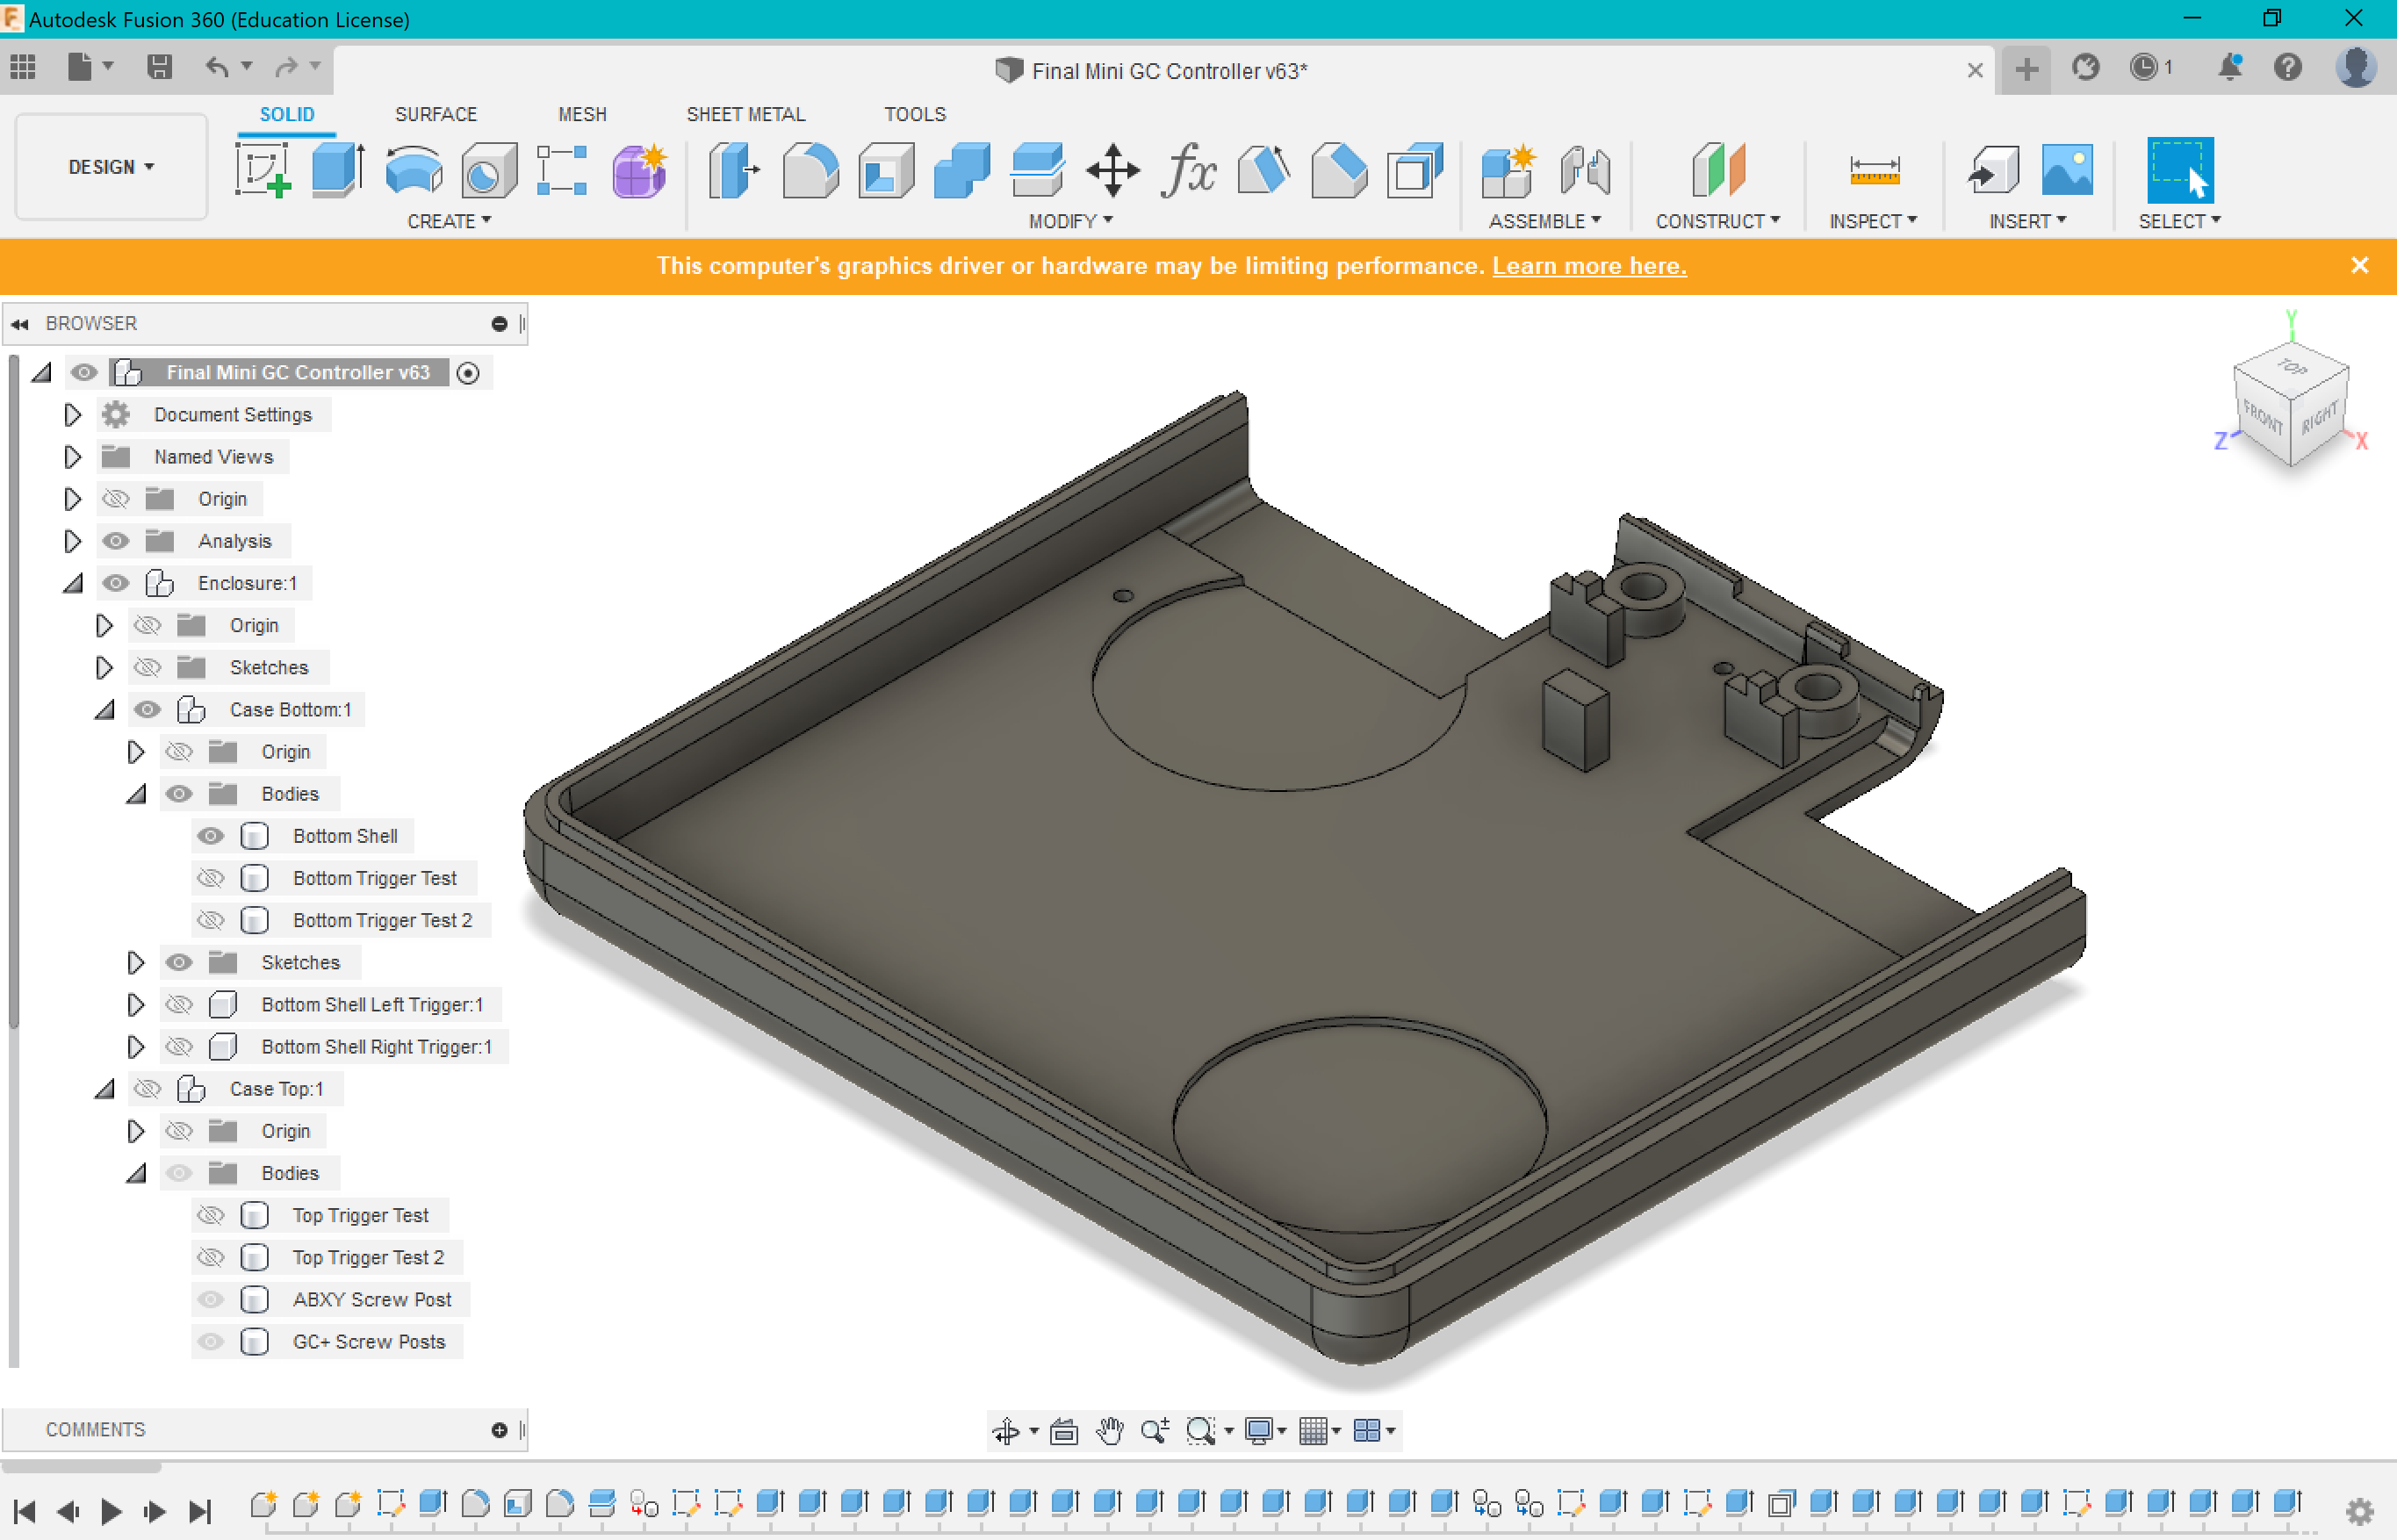The height and width of the screenshot is (1540, 2397).
Task: Toggle visibility of ABXY Screw Post
Action: point(212,1299)
